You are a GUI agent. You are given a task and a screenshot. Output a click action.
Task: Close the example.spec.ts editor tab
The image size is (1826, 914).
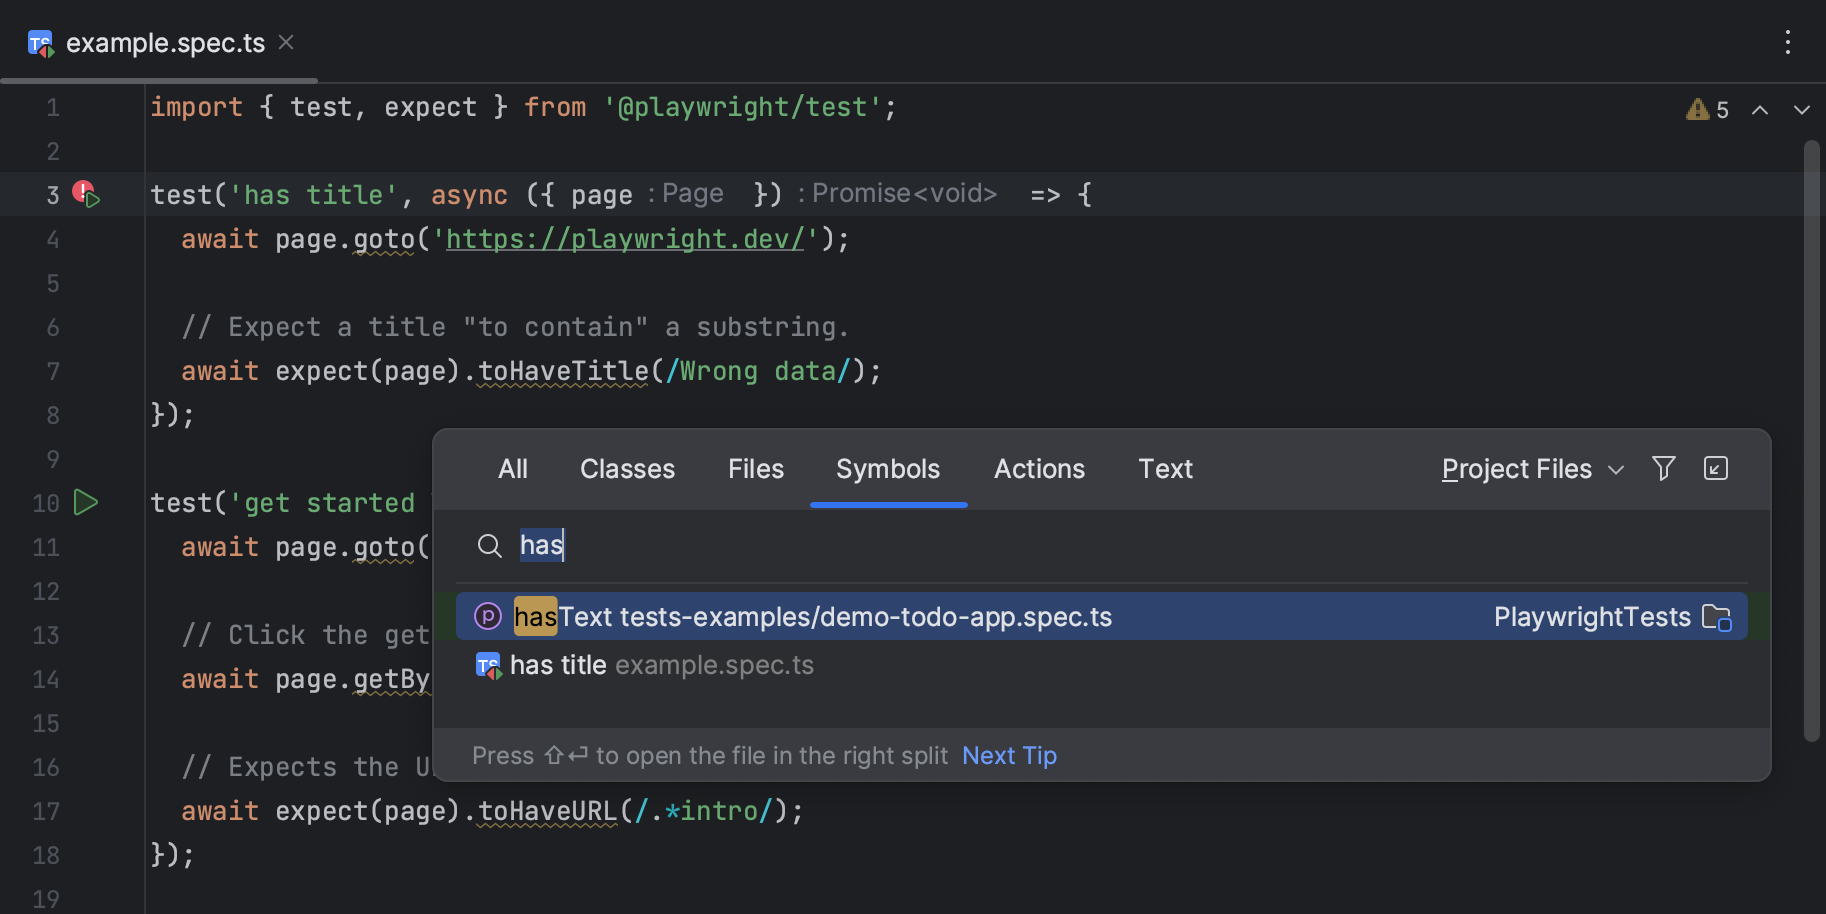pyautogui.click(x=285, y=42)
